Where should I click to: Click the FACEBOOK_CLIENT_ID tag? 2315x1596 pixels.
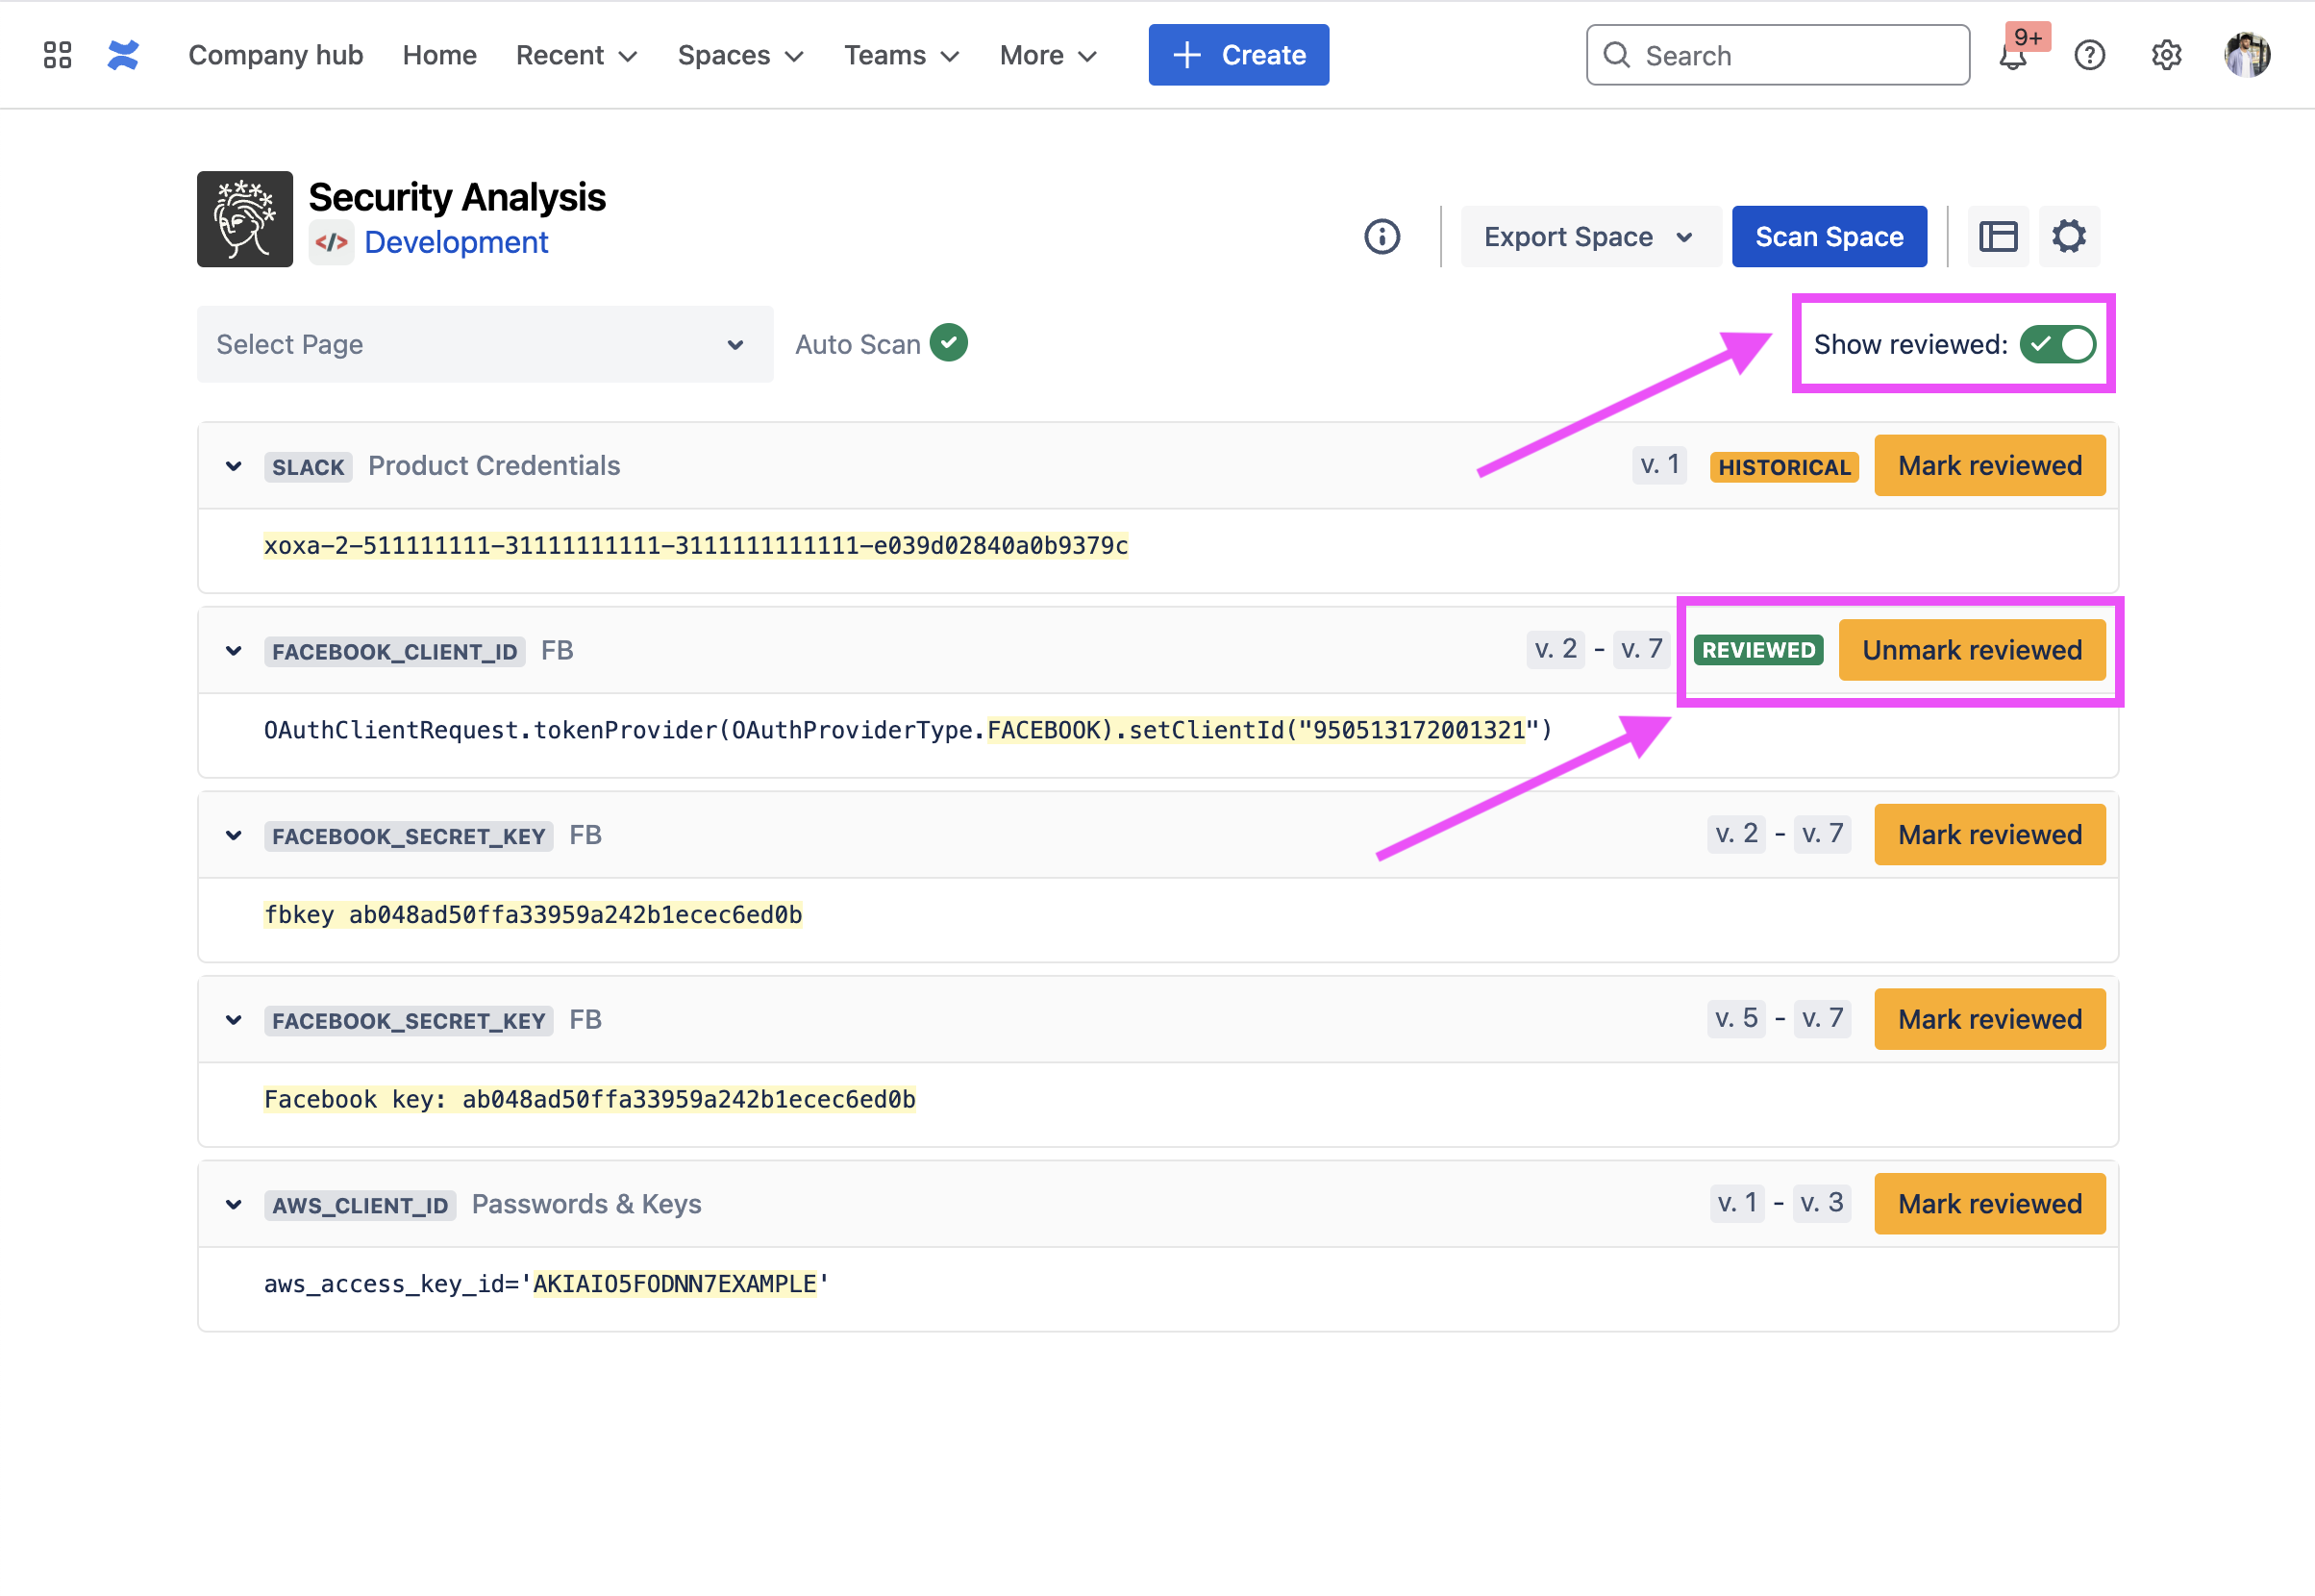click(395, 652)
